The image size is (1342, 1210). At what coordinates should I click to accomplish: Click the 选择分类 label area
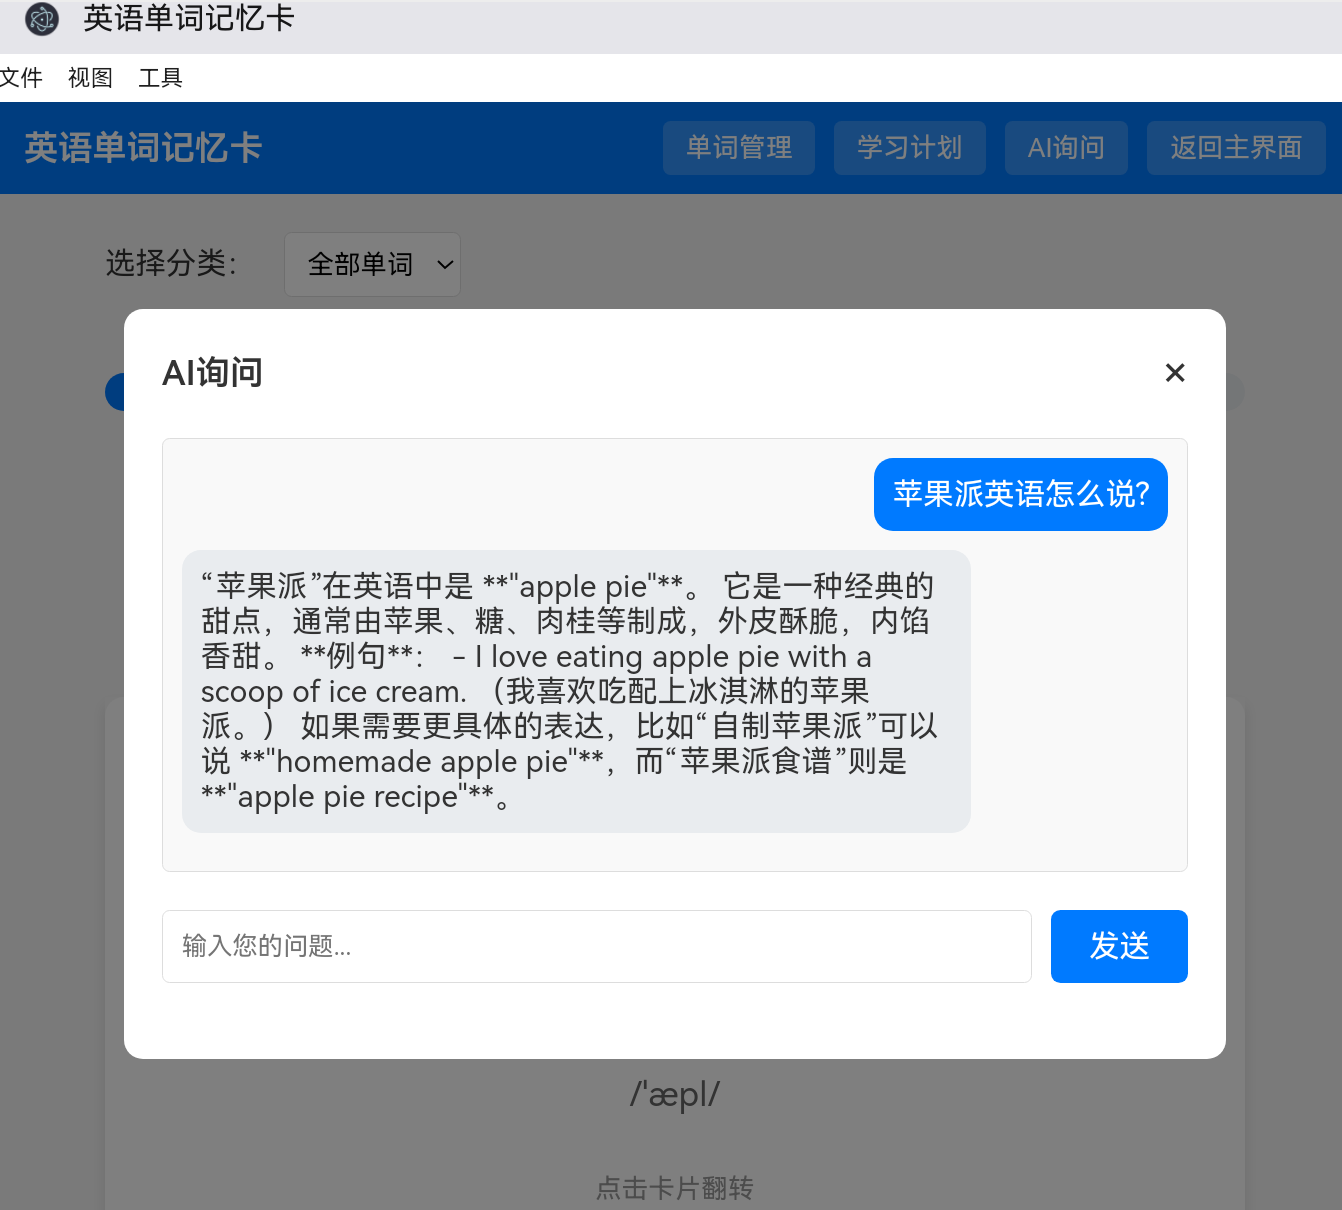170,264
